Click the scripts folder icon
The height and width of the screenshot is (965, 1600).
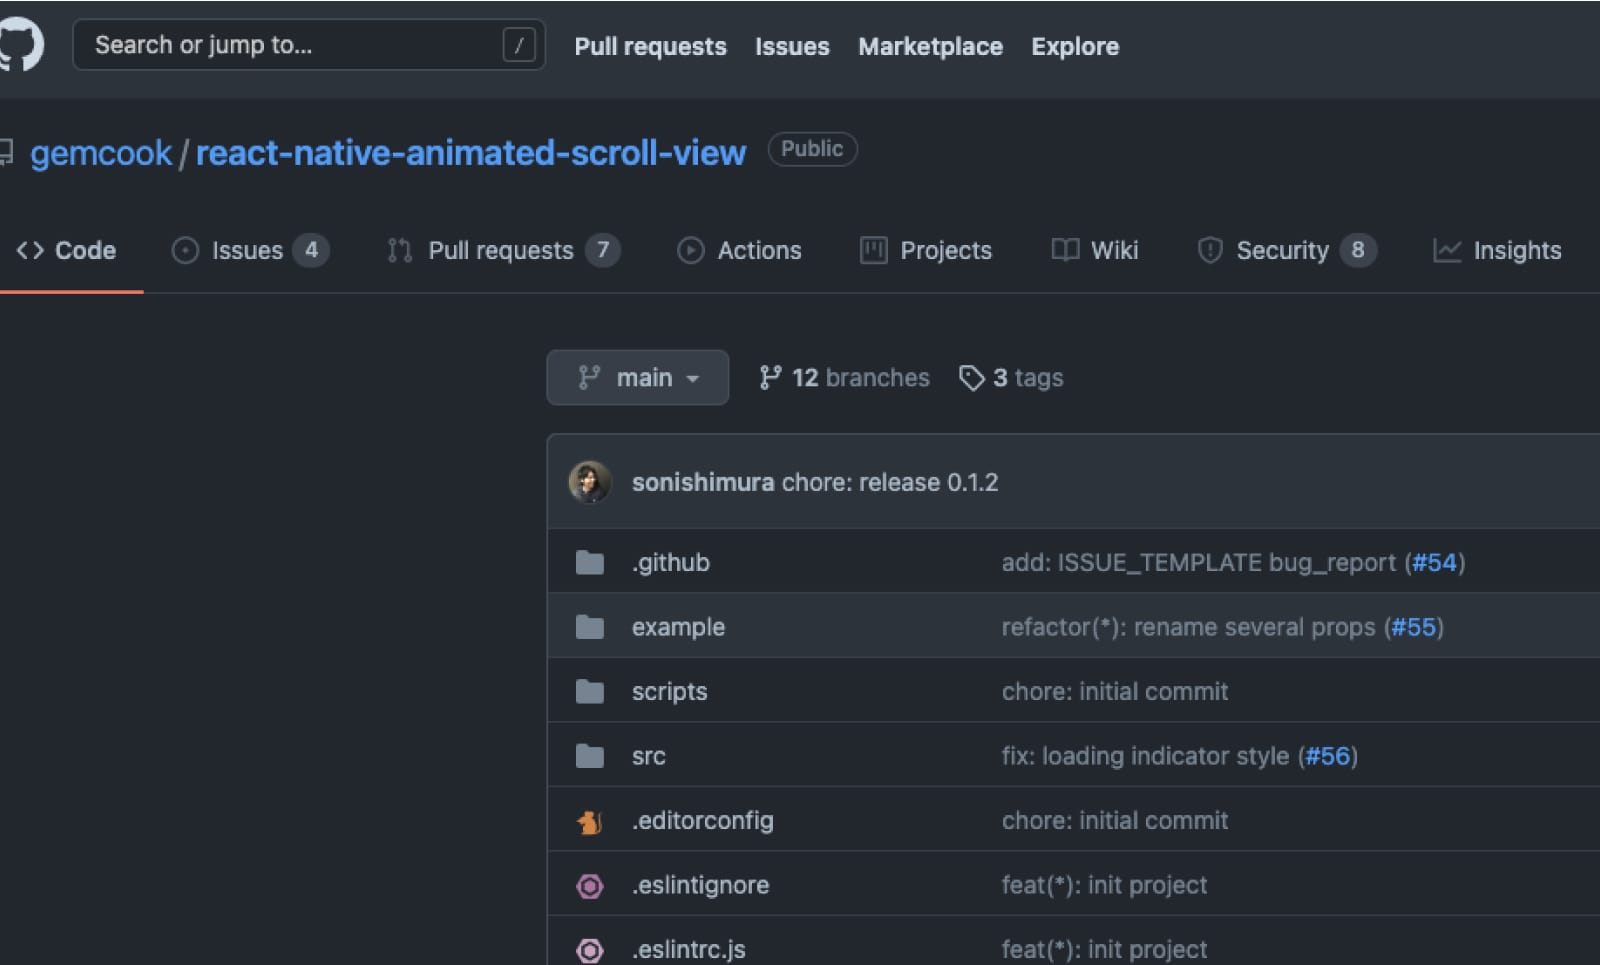590,691
